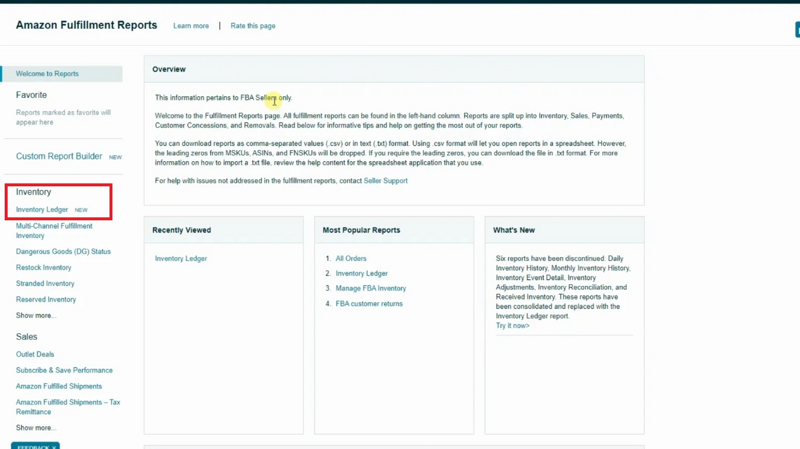This screenshot has width=800, height=449.
Task: Click Try it now link
Action: (512, 326)
